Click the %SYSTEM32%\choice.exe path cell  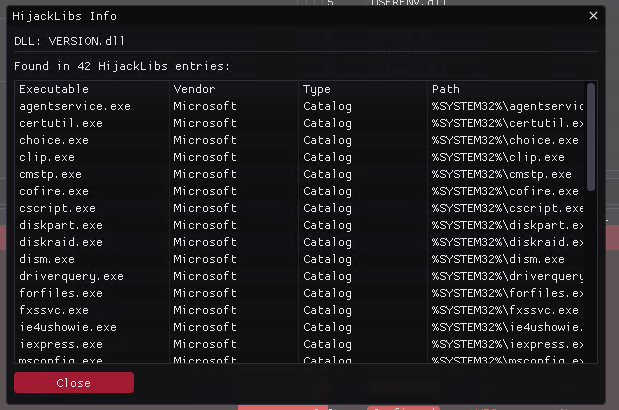coord(505,140)
